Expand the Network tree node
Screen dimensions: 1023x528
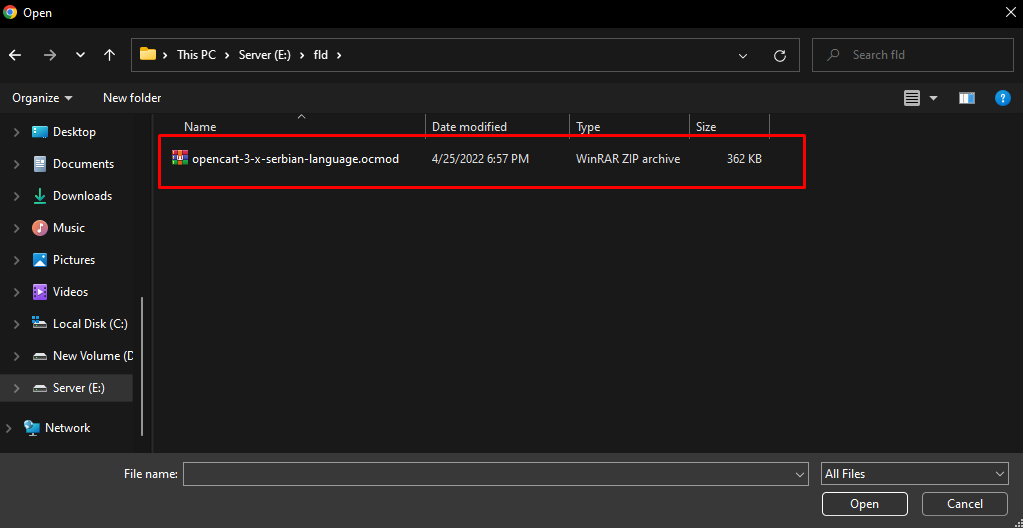(8, 428)
